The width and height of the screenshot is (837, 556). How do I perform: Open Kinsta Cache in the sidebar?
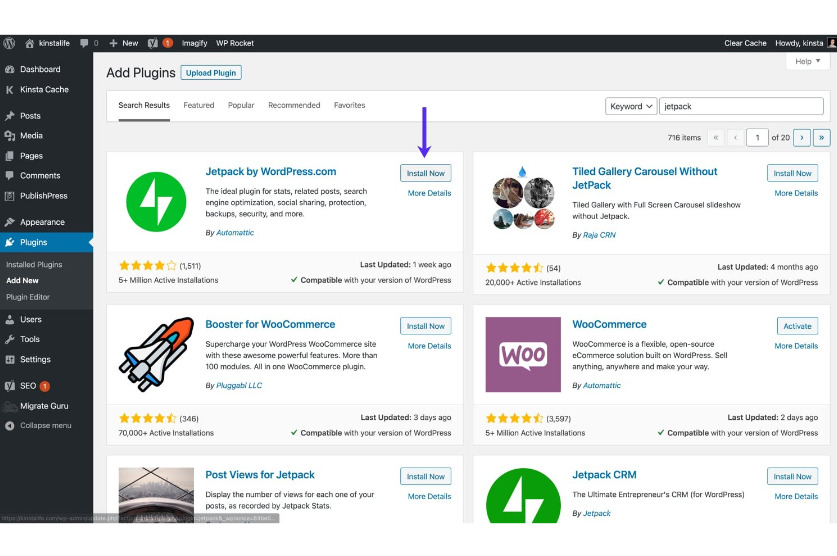[x=44, y=89]
